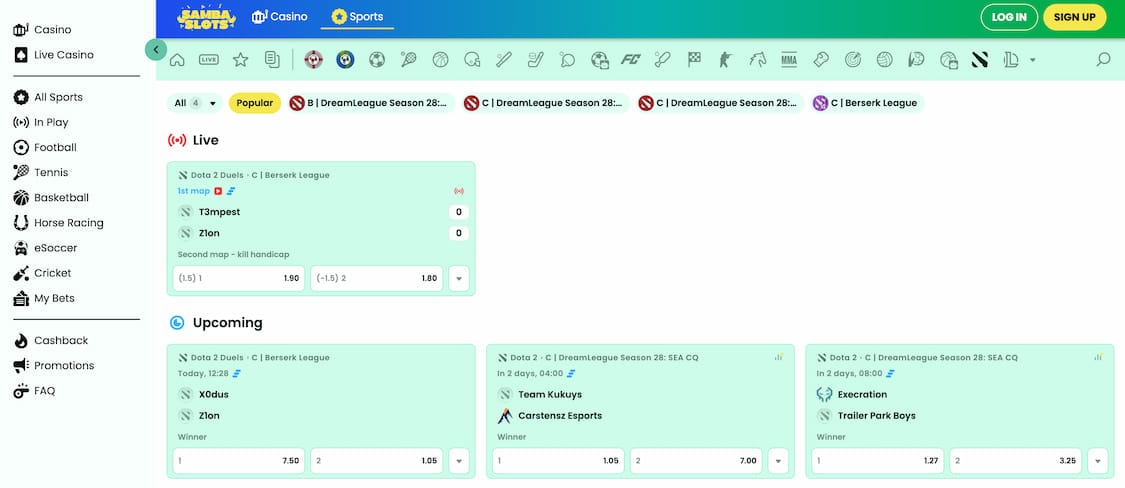This screenshot has width=1125, height=488.
Task: Open the LIVE events icon in sports bar
Action: (209, 60)
